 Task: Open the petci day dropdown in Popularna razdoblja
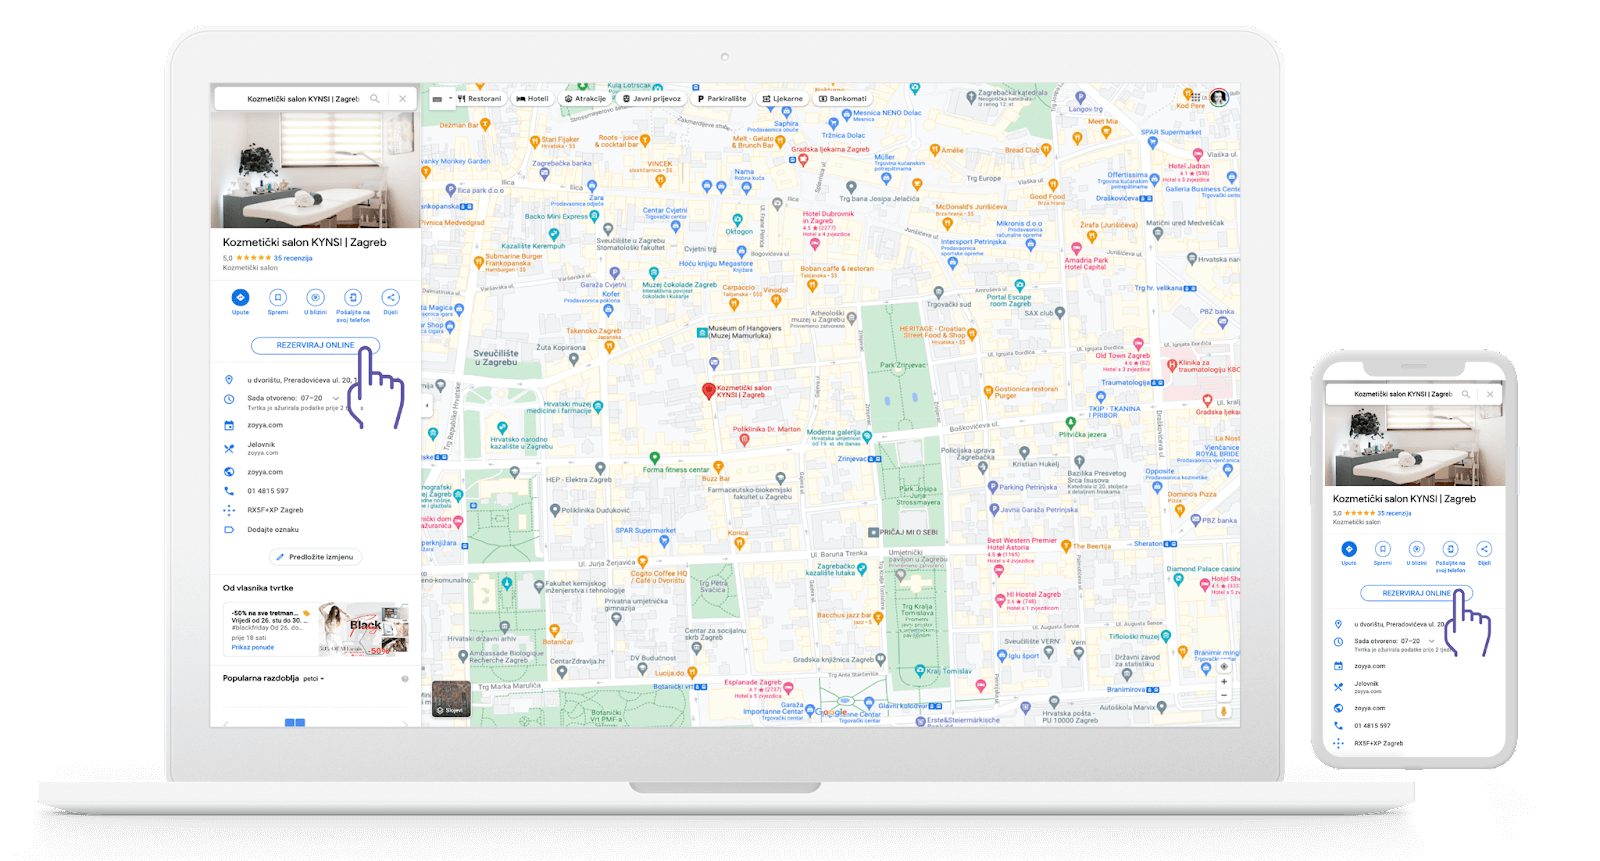314,679
